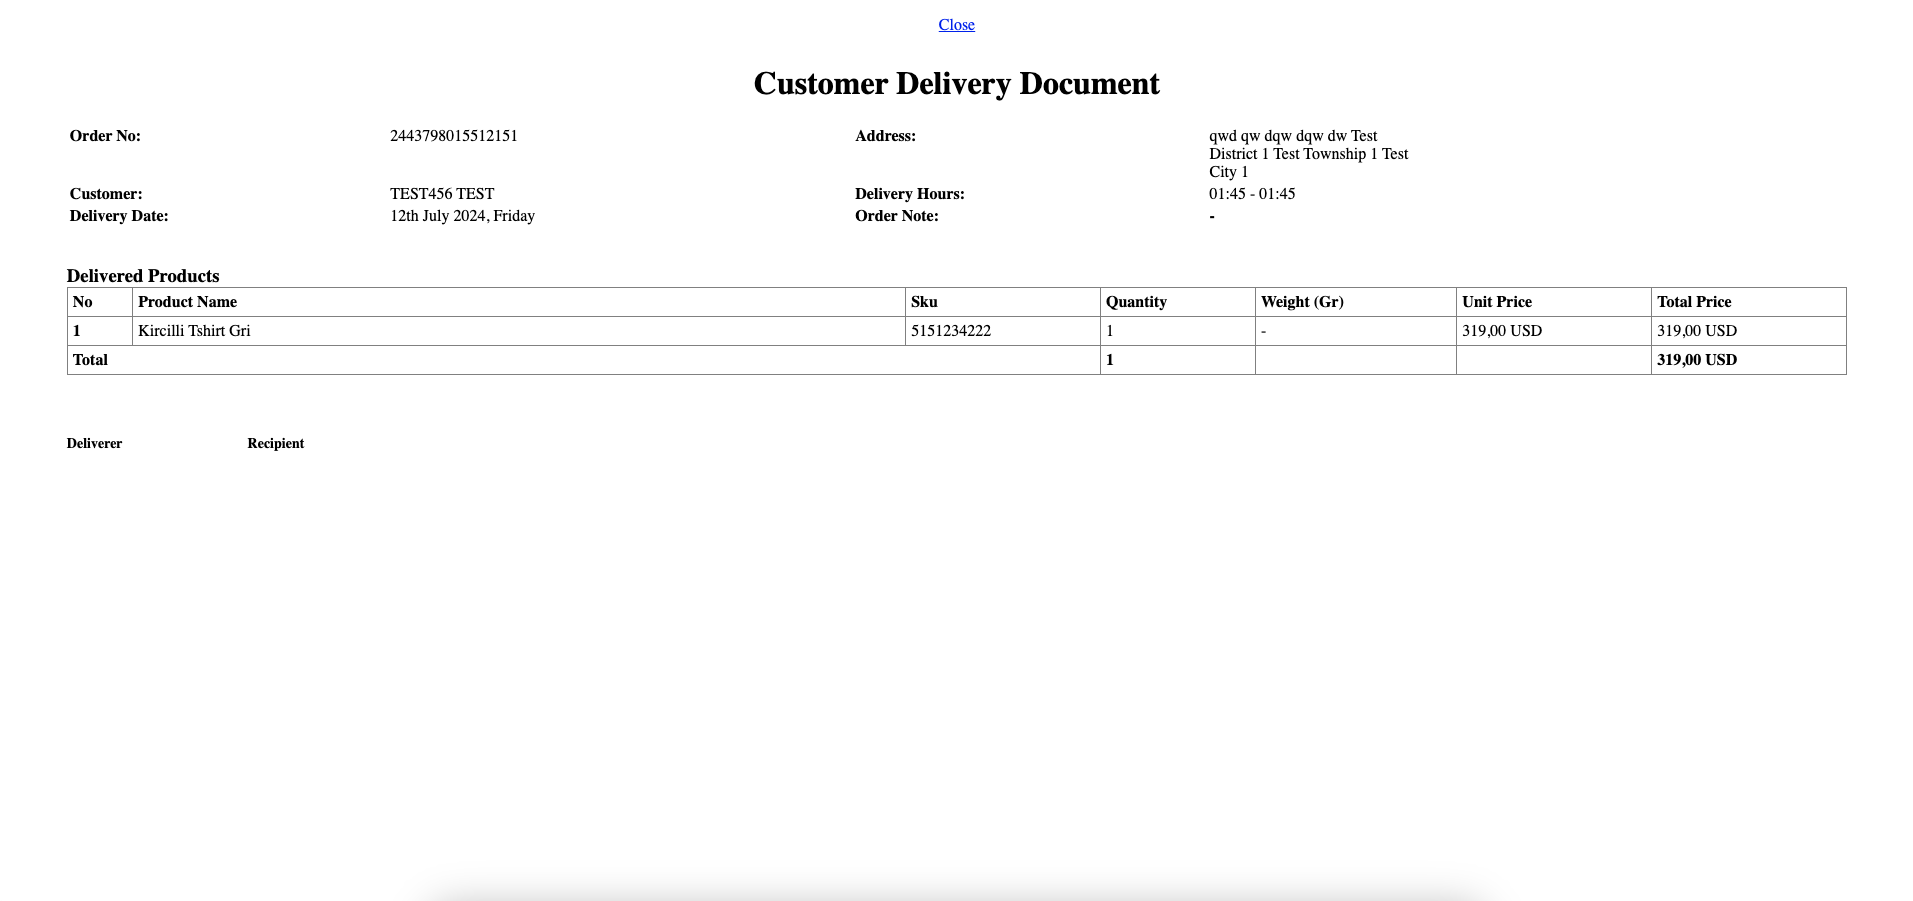The image size is (1913, 901).
Task: Click the Delivered Products section title
Action: tap(143, 276)
